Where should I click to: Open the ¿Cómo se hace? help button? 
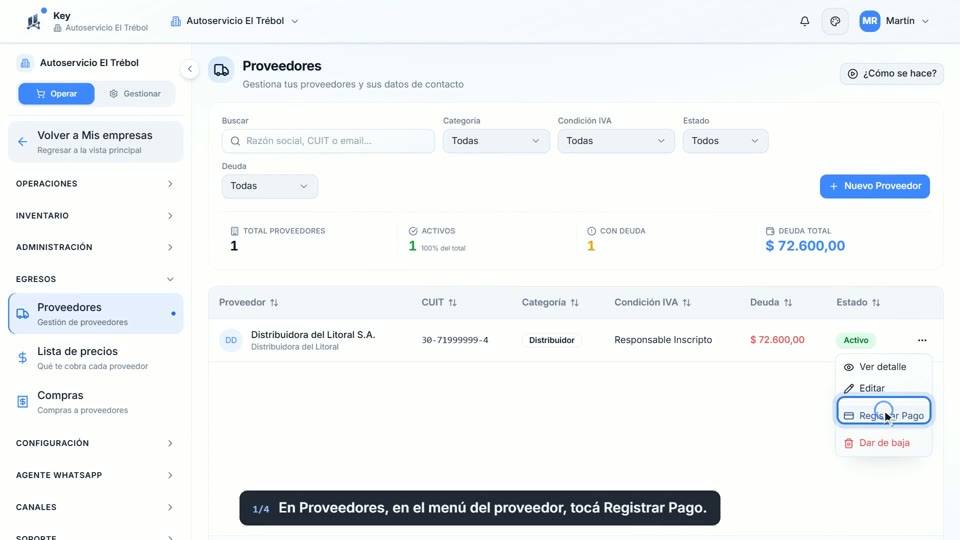pyautogui.click(x=891, y=73)
